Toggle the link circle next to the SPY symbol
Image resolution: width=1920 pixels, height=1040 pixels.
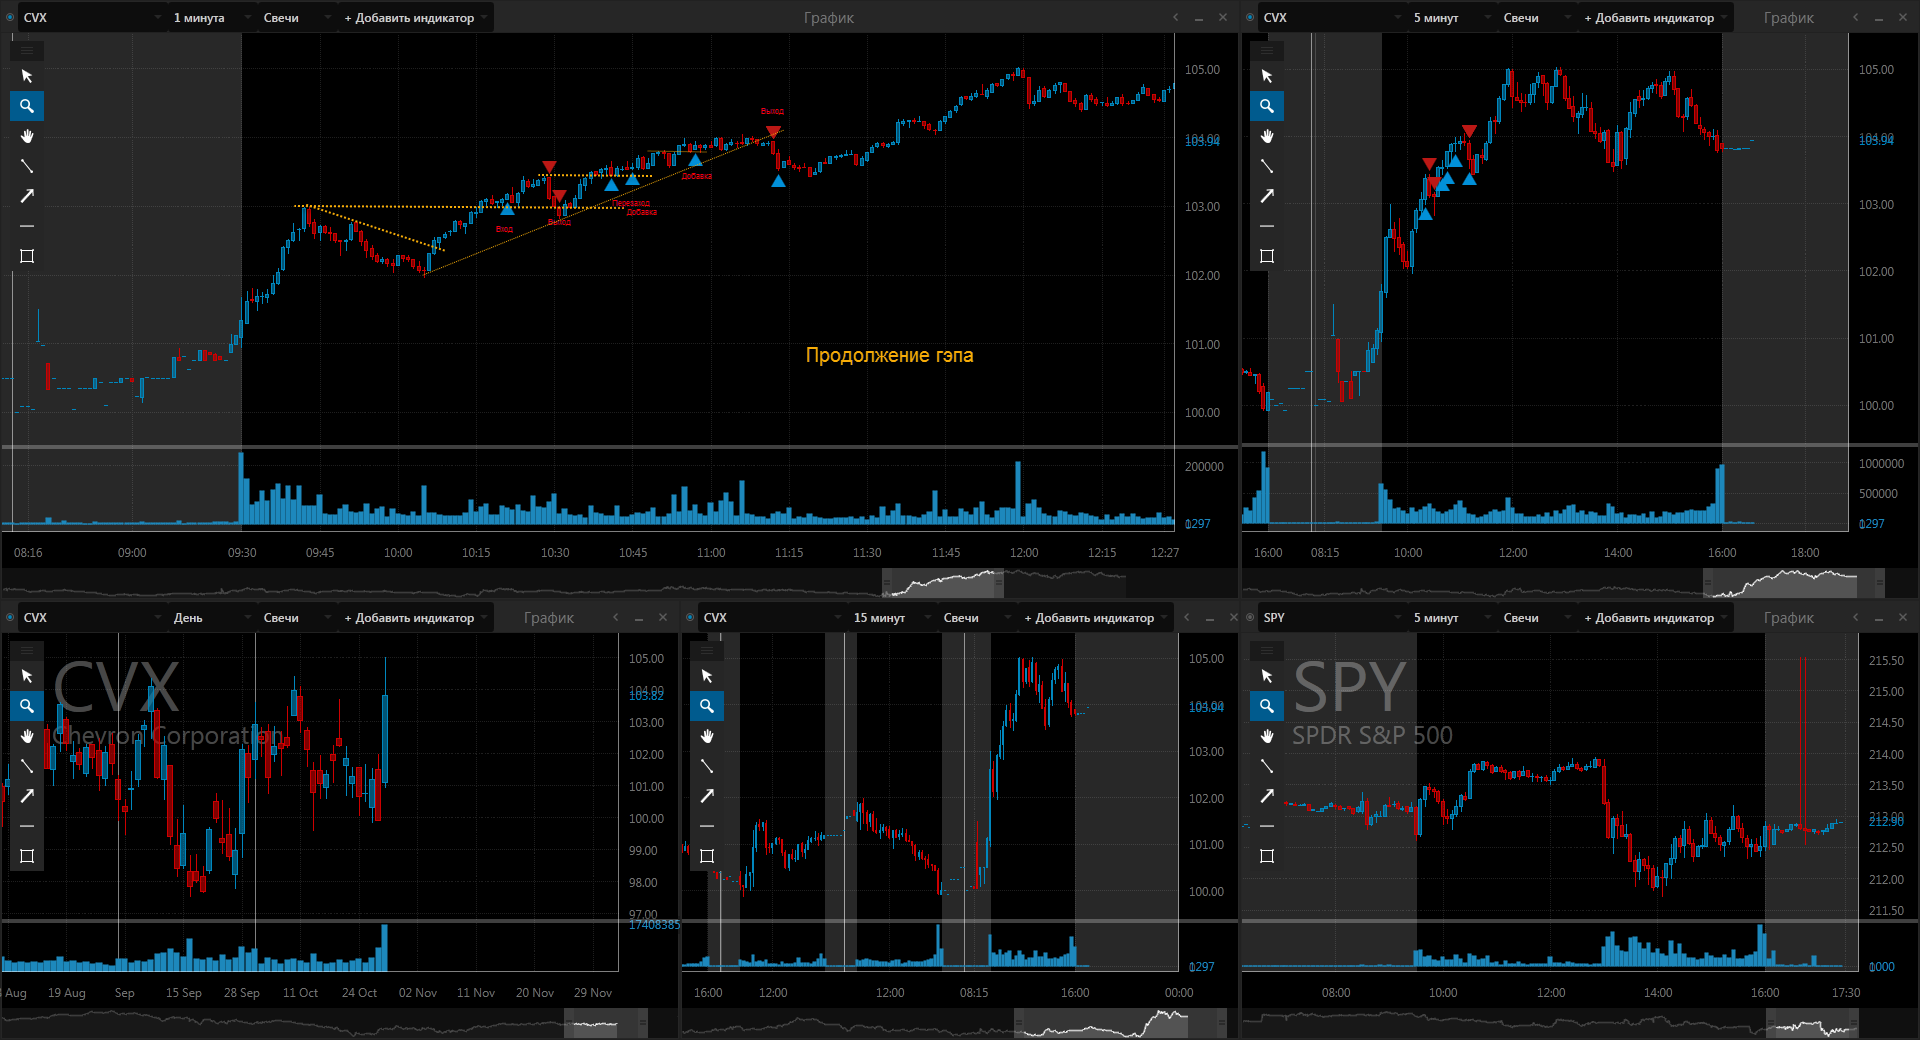(x=1250, y=618)
